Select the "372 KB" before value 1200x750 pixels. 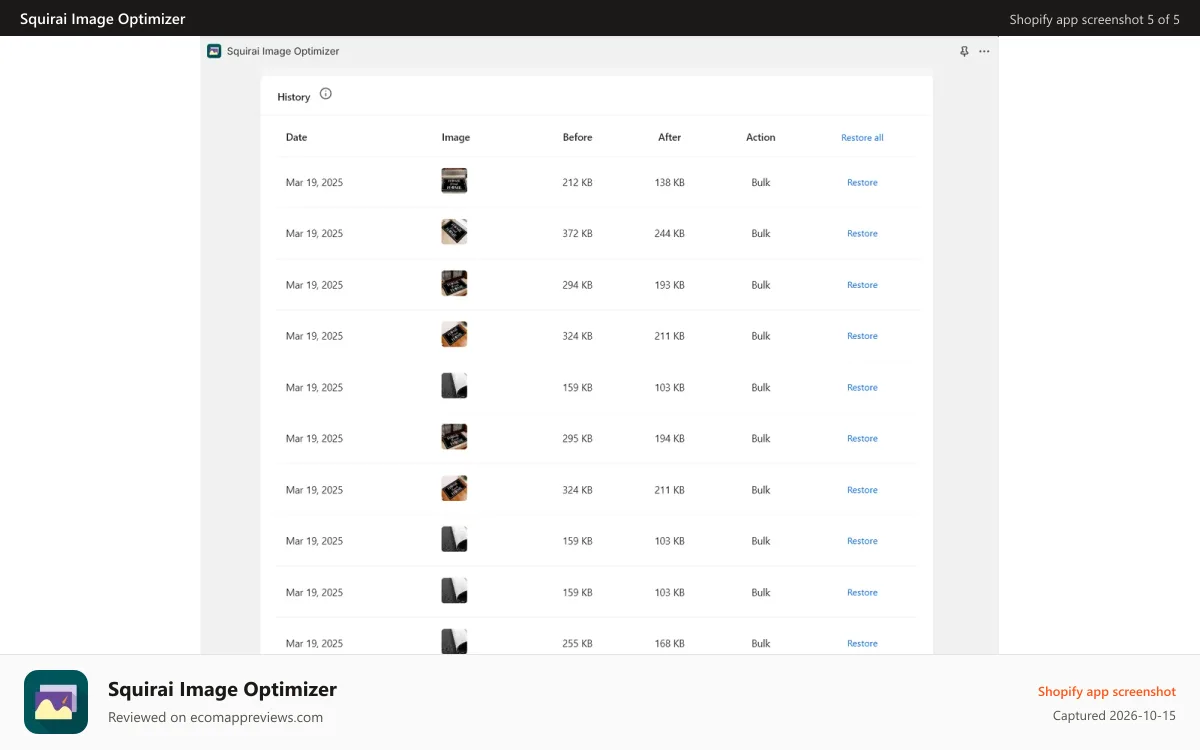point(577,234)
